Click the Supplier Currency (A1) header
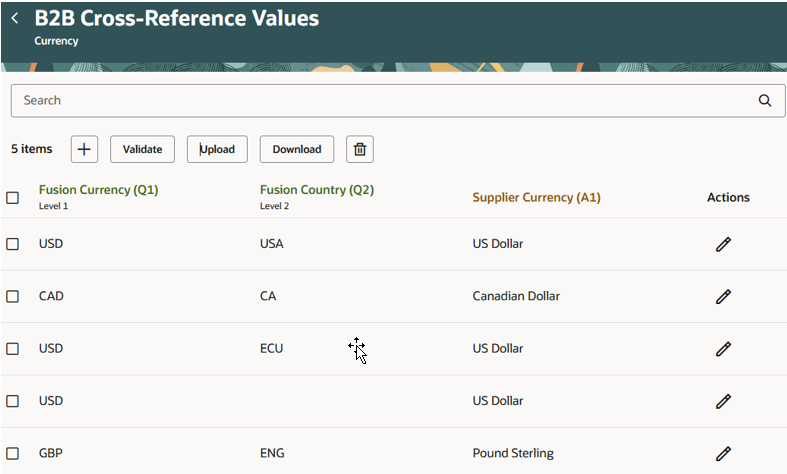Image resolution: width=787 pixels, height=474 pixels. pos(536,197)
